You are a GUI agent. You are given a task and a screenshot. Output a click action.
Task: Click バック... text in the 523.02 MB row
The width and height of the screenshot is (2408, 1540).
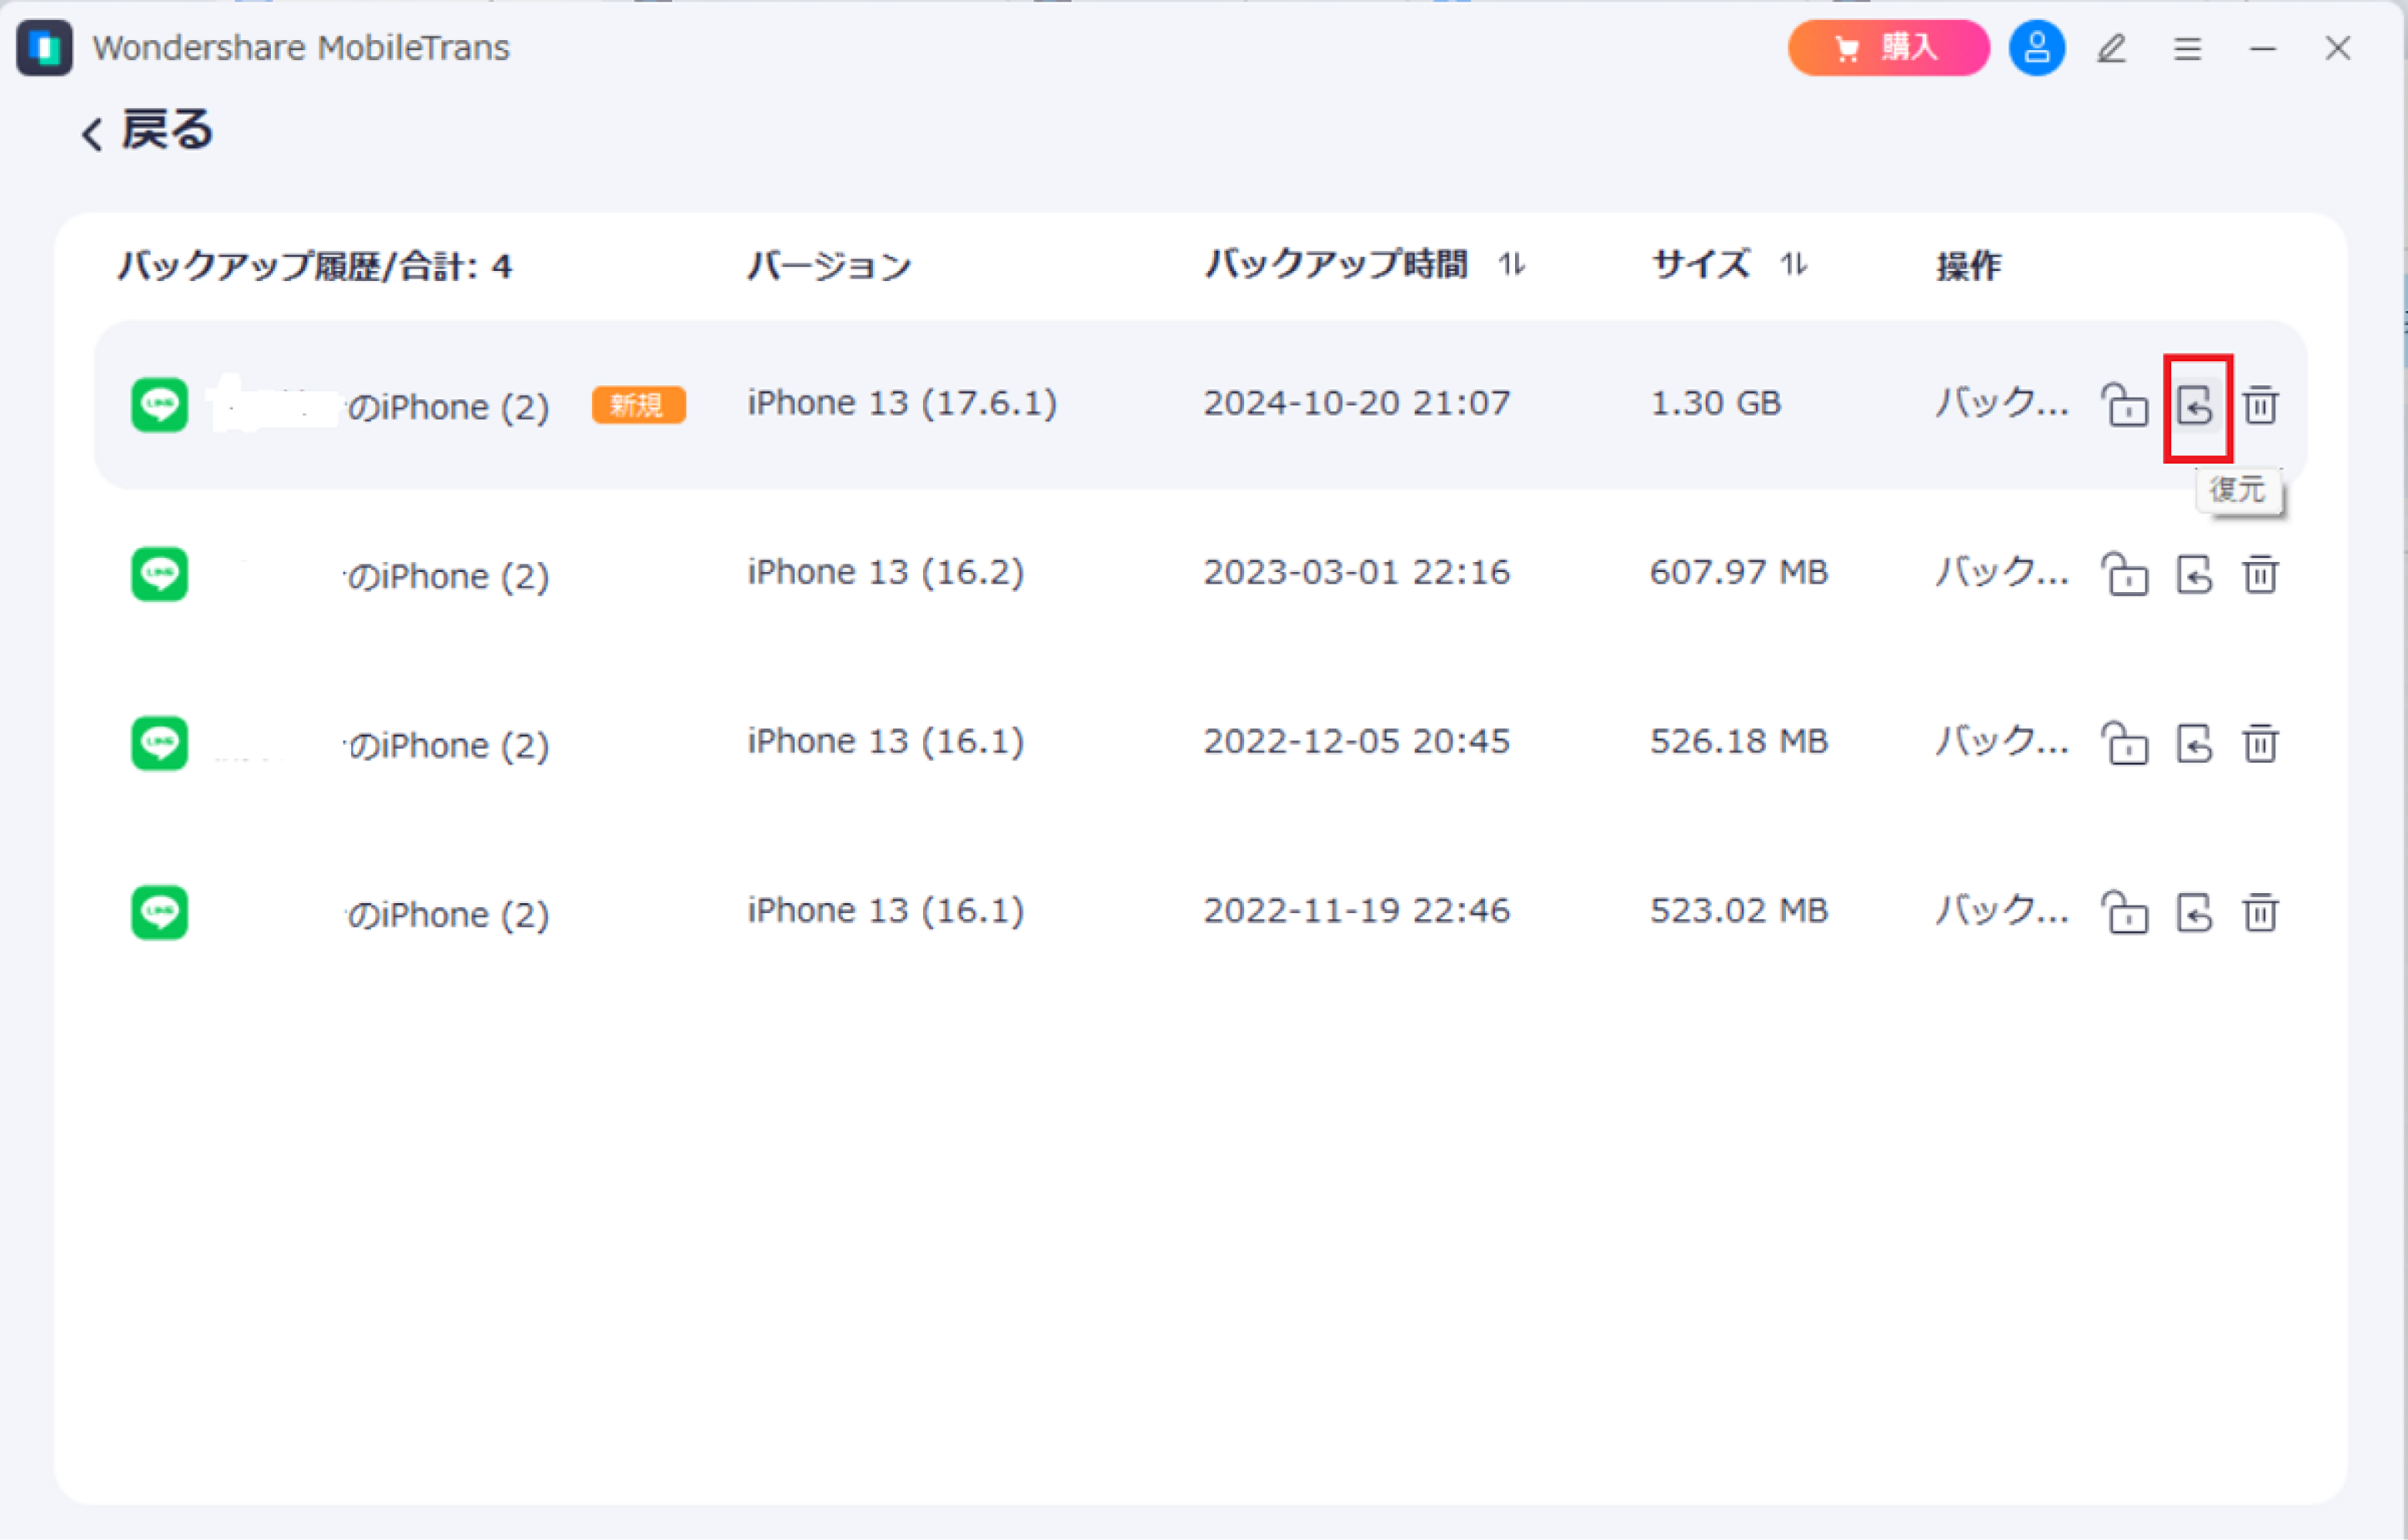pyautogui.click(x=2001, y=910)
